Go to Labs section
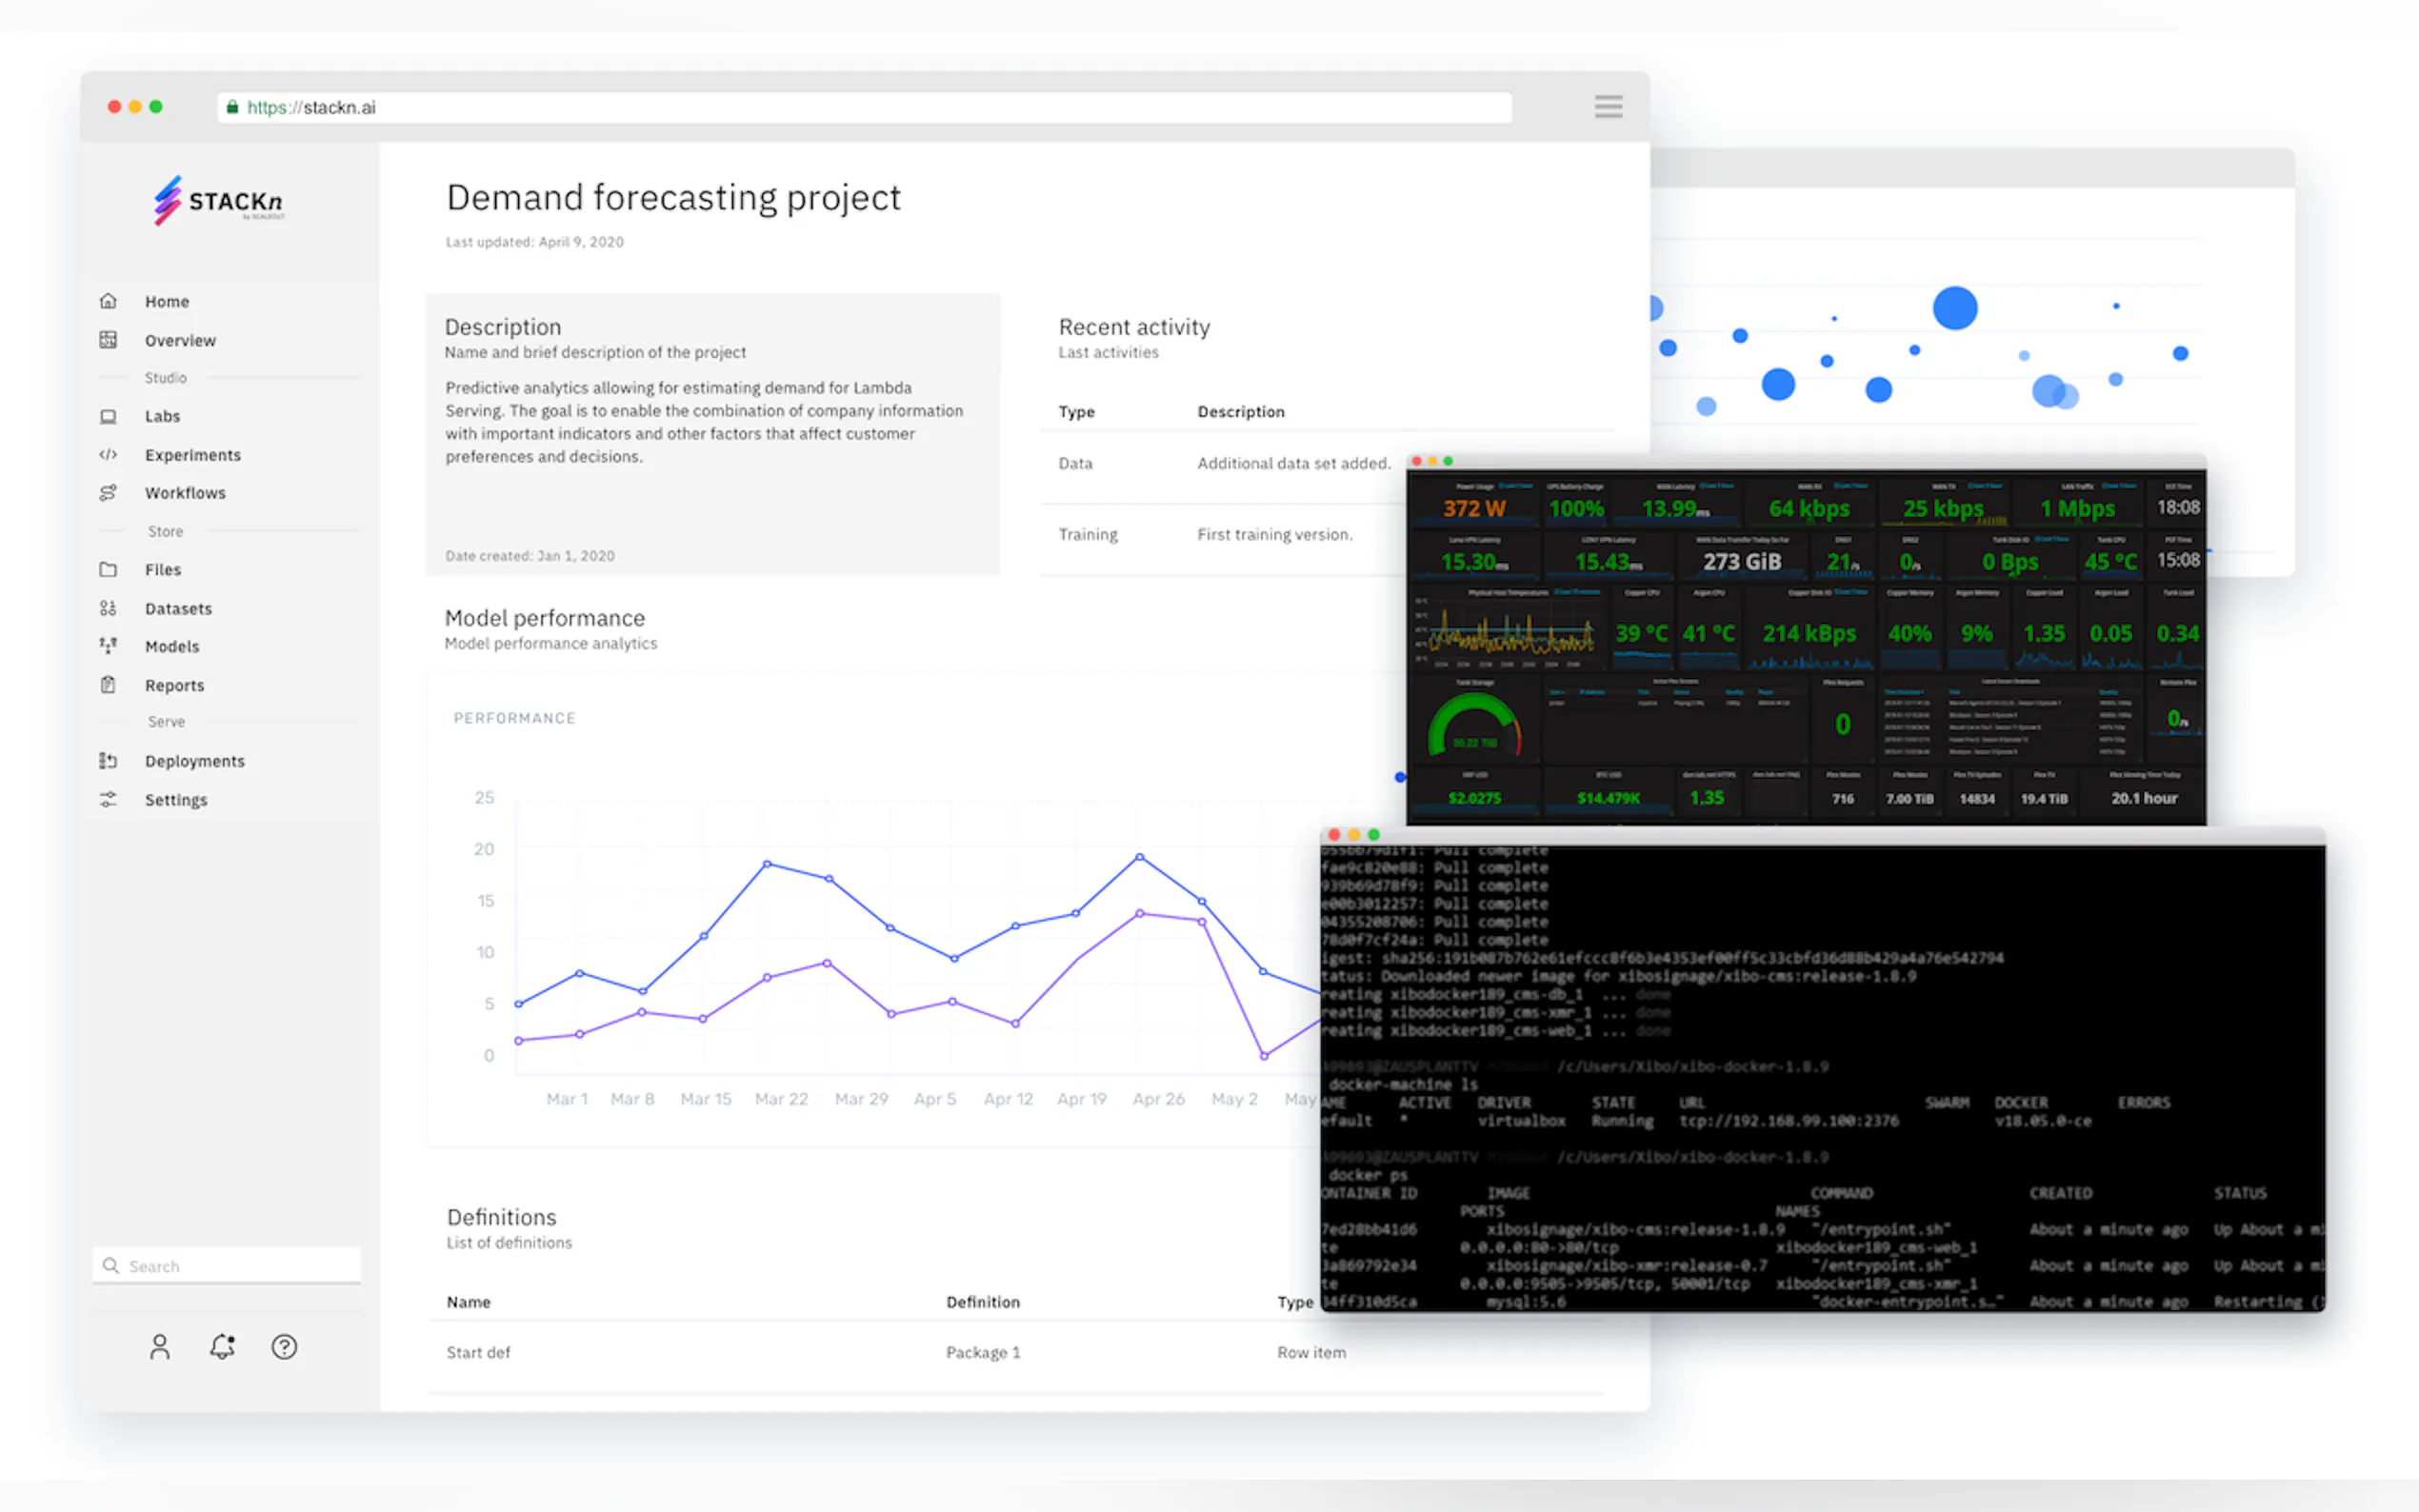 162,416
